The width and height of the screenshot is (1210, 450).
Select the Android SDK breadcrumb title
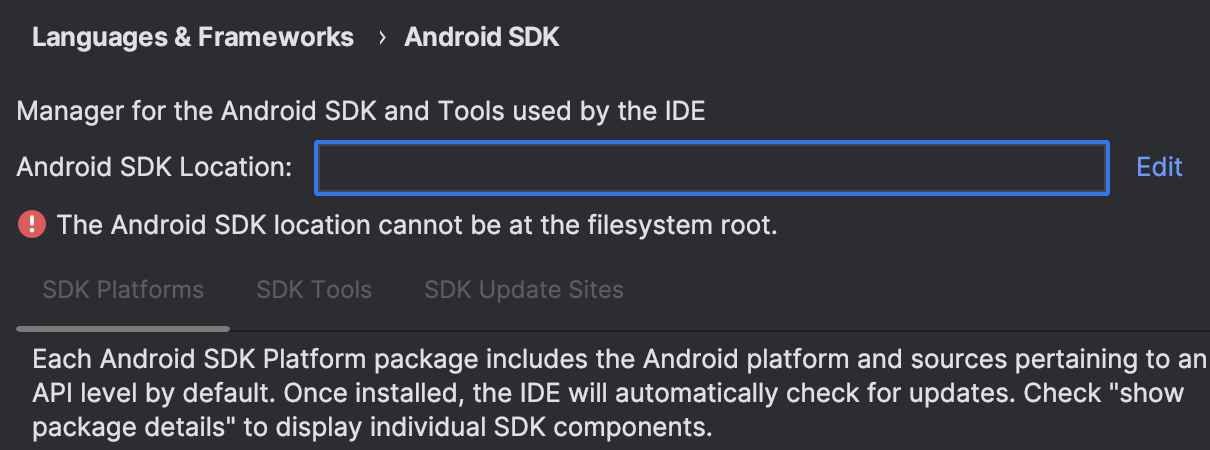click(x=481, y=38)
